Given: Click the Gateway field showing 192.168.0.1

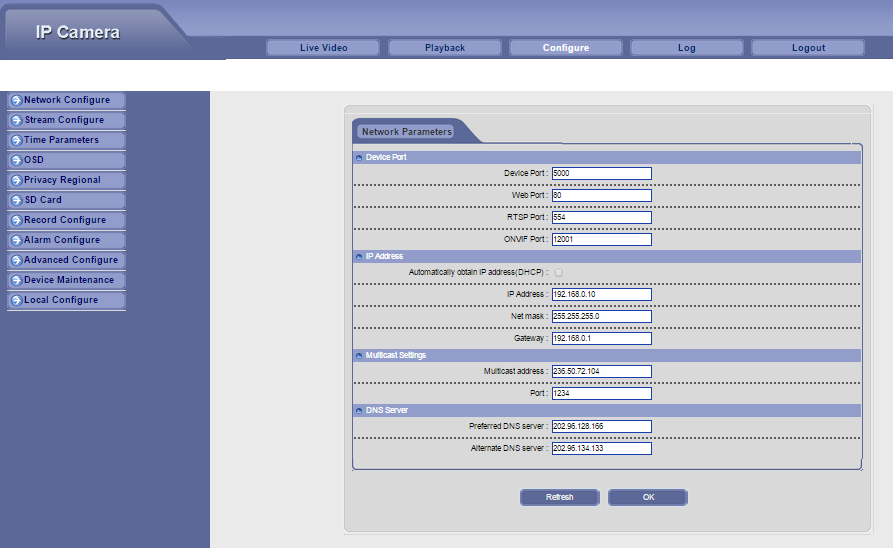Looking at the screenshot, I should click(x=601, y=338).
